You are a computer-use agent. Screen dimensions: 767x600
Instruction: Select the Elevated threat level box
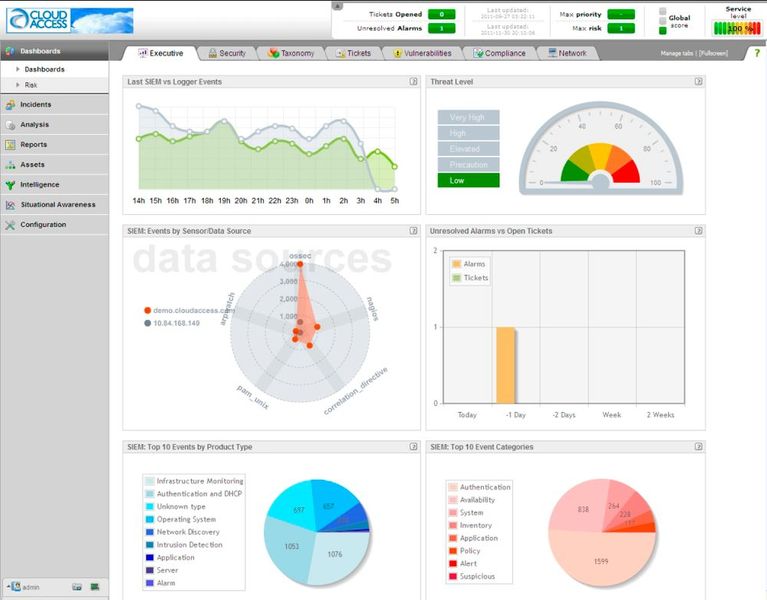(469, 149)
